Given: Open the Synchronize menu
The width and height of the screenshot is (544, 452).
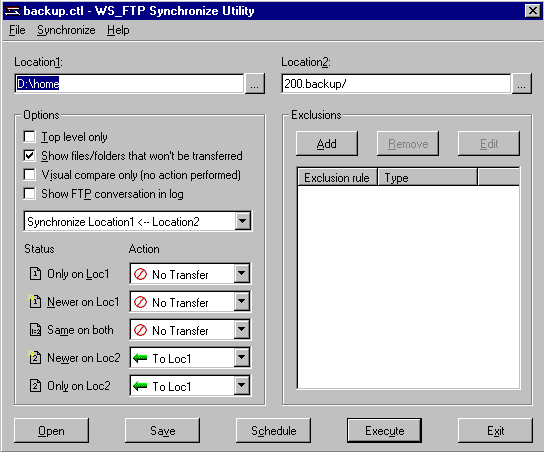Looking at the screenshot, I should (x=66, y=30).
